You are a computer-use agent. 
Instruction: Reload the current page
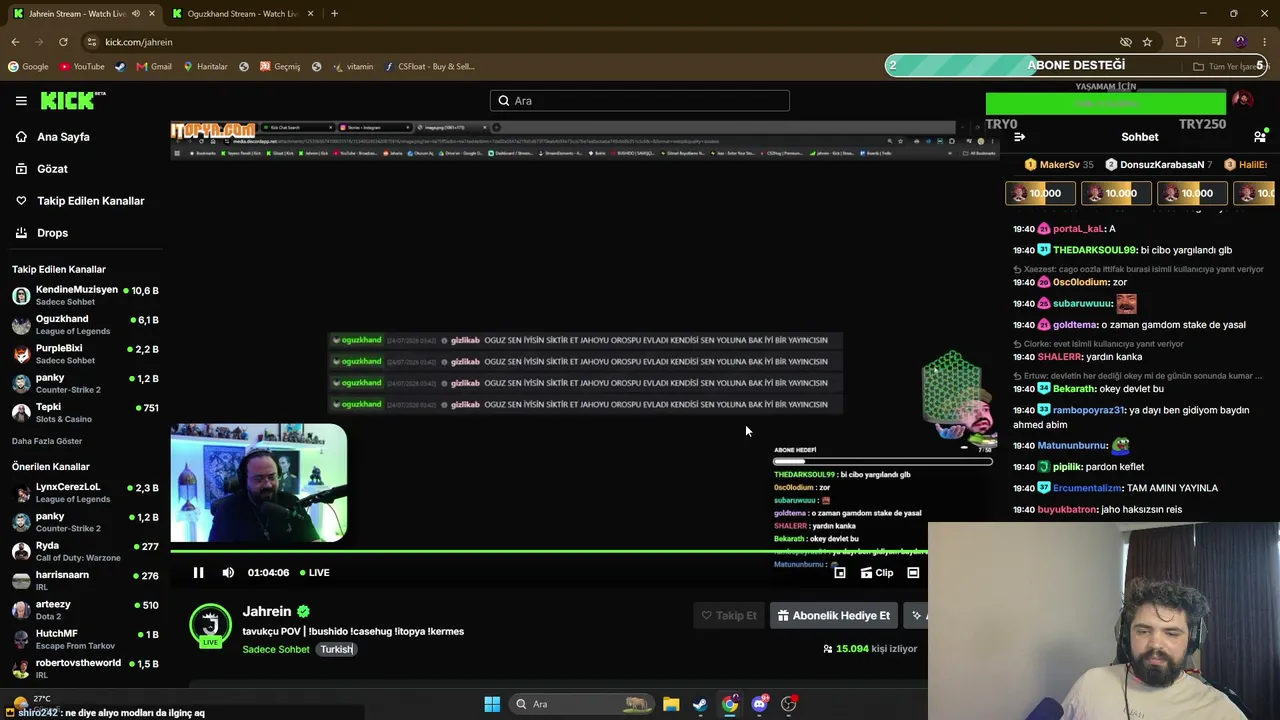63,42
